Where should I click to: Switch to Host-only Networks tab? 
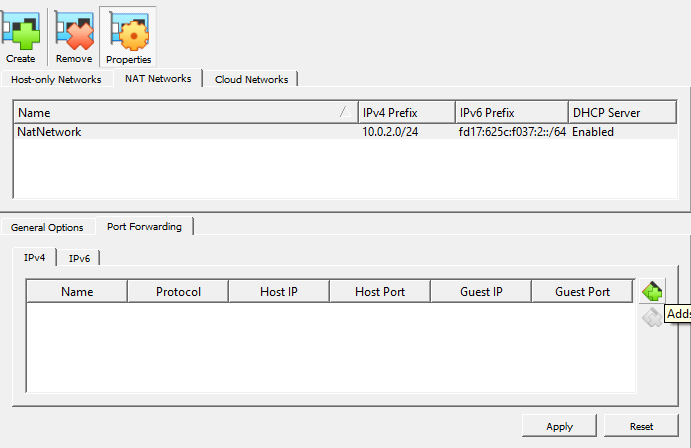56,79
